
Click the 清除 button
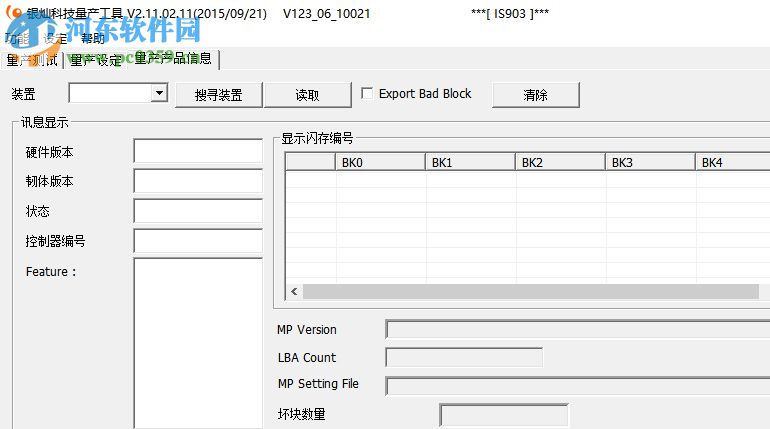(536, 95)
